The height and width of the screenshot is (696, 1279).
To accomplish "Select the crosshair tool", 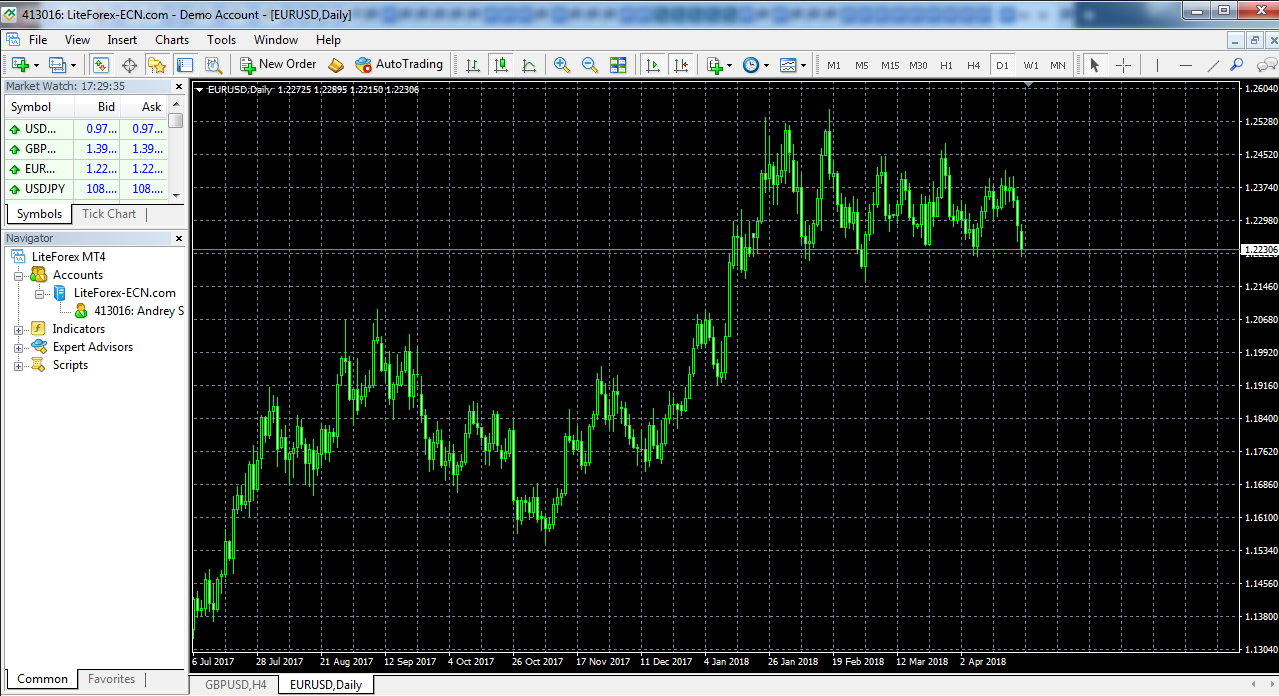I will click(x=1123, y=65).
